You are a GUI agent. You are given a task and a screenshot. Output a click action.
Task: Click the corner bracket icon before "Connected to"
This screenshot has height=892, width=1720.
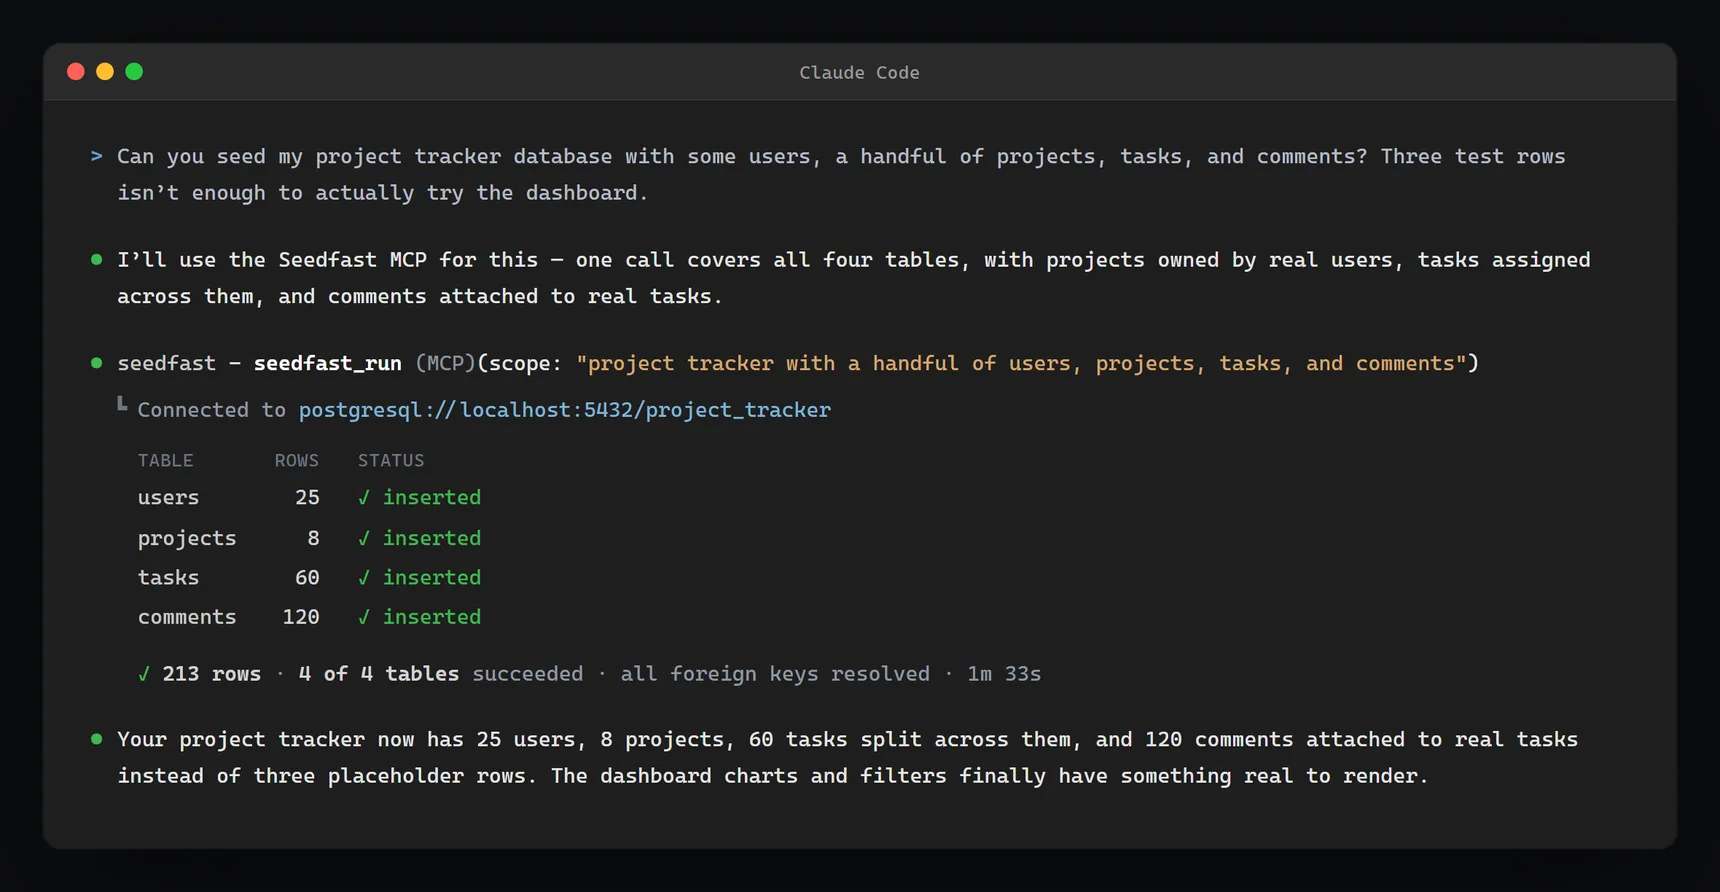click(122, 404)
